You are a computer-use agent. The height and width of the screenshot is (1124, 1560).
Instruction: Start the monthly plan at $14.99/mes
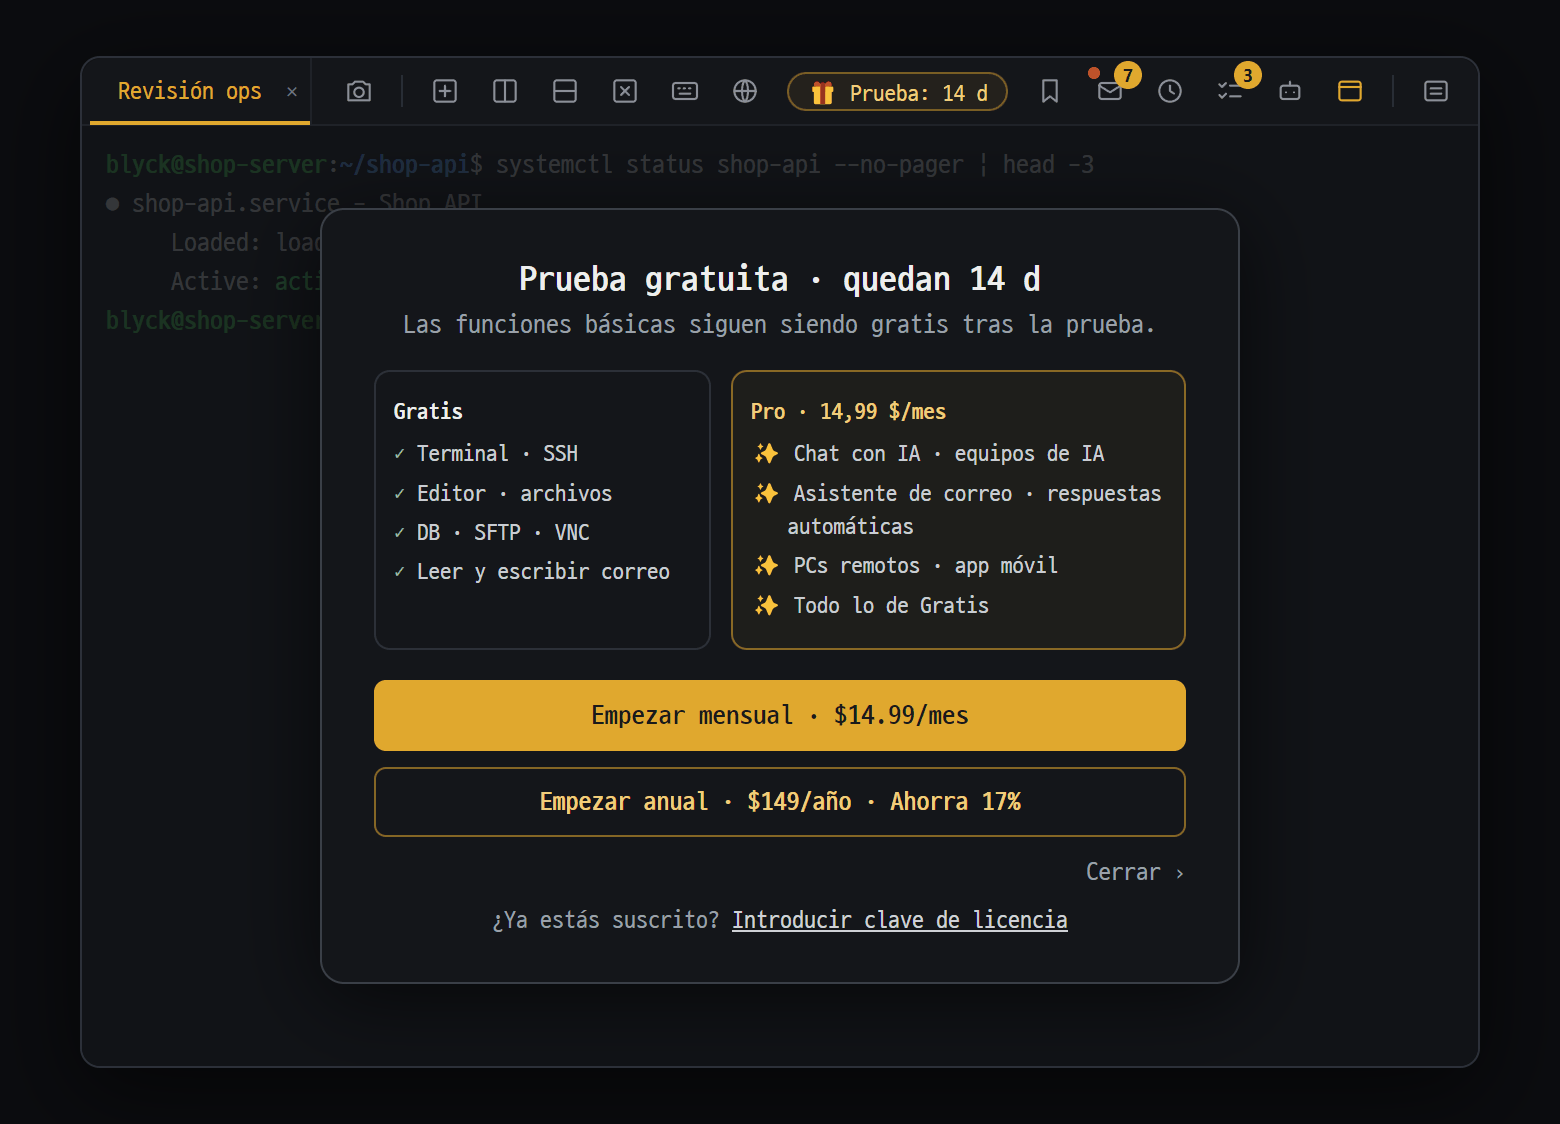780,715
